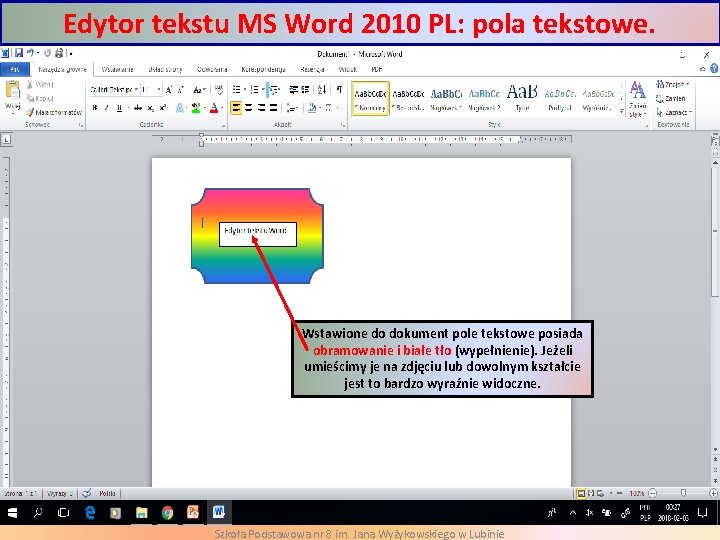This screenshot has height=540, width=720.
Task: Toggle Italic formatting
Action: (x=107, y=108)
